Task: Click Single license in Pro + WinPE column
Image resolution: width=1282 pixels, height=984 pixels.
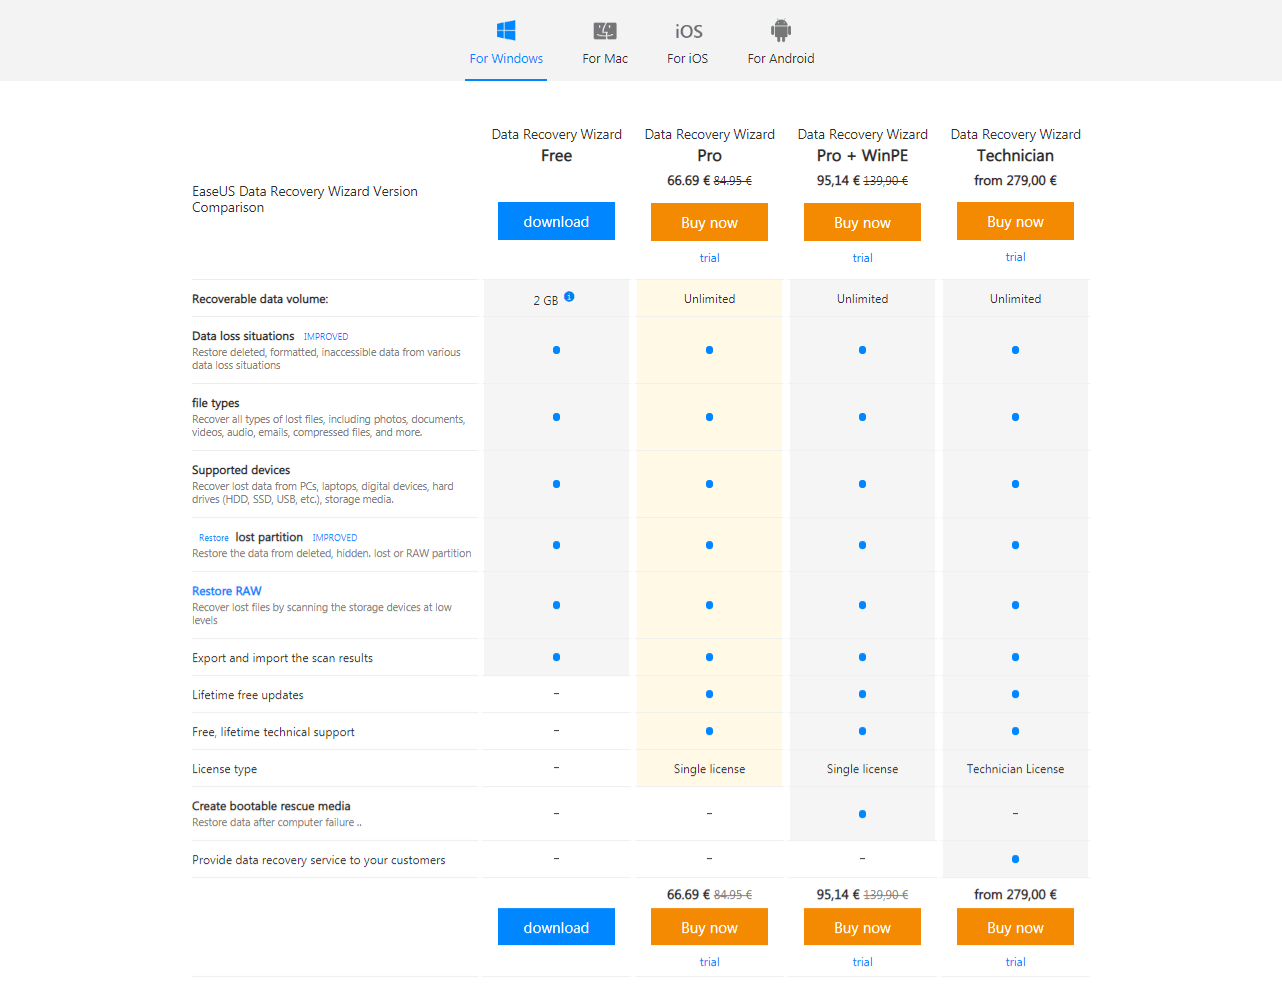Action: pyautogui.click(x=862, y=769)
